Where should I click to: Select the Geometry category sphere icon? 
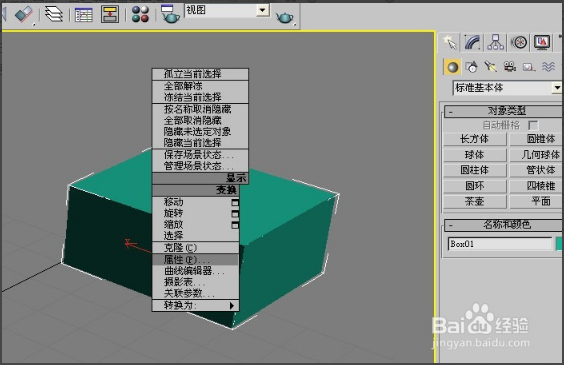click(x=452, y=67)
